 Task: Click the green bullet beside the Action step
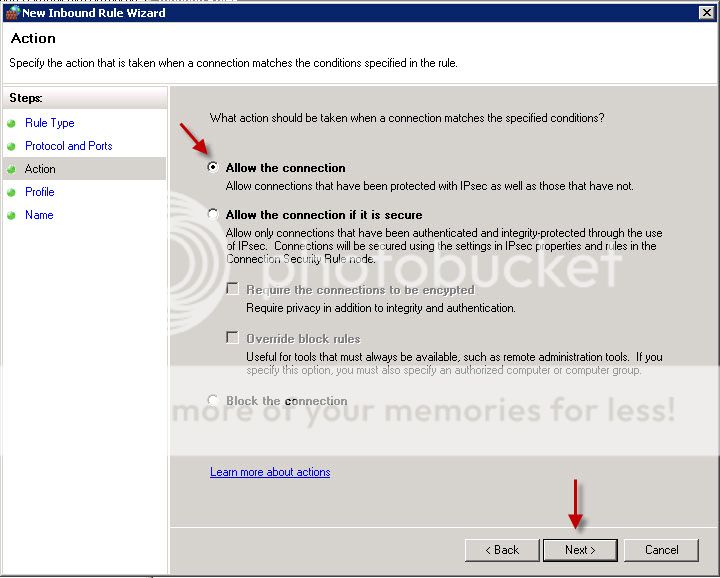click(12, 170)
